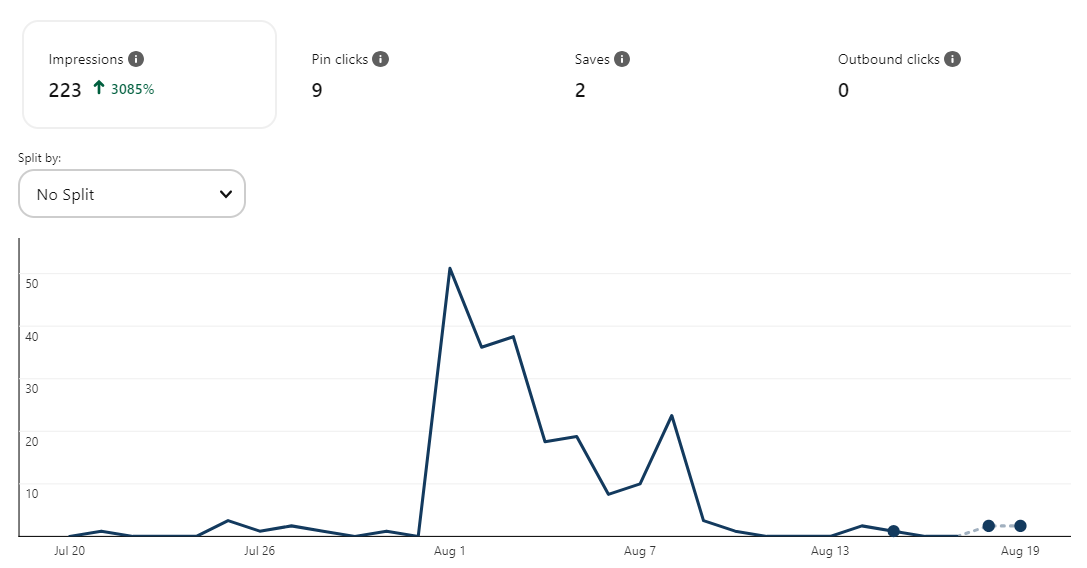Click the chart peak at Aug 1
The height and width of the screenshot is (568, 1087).
(450, 268)
